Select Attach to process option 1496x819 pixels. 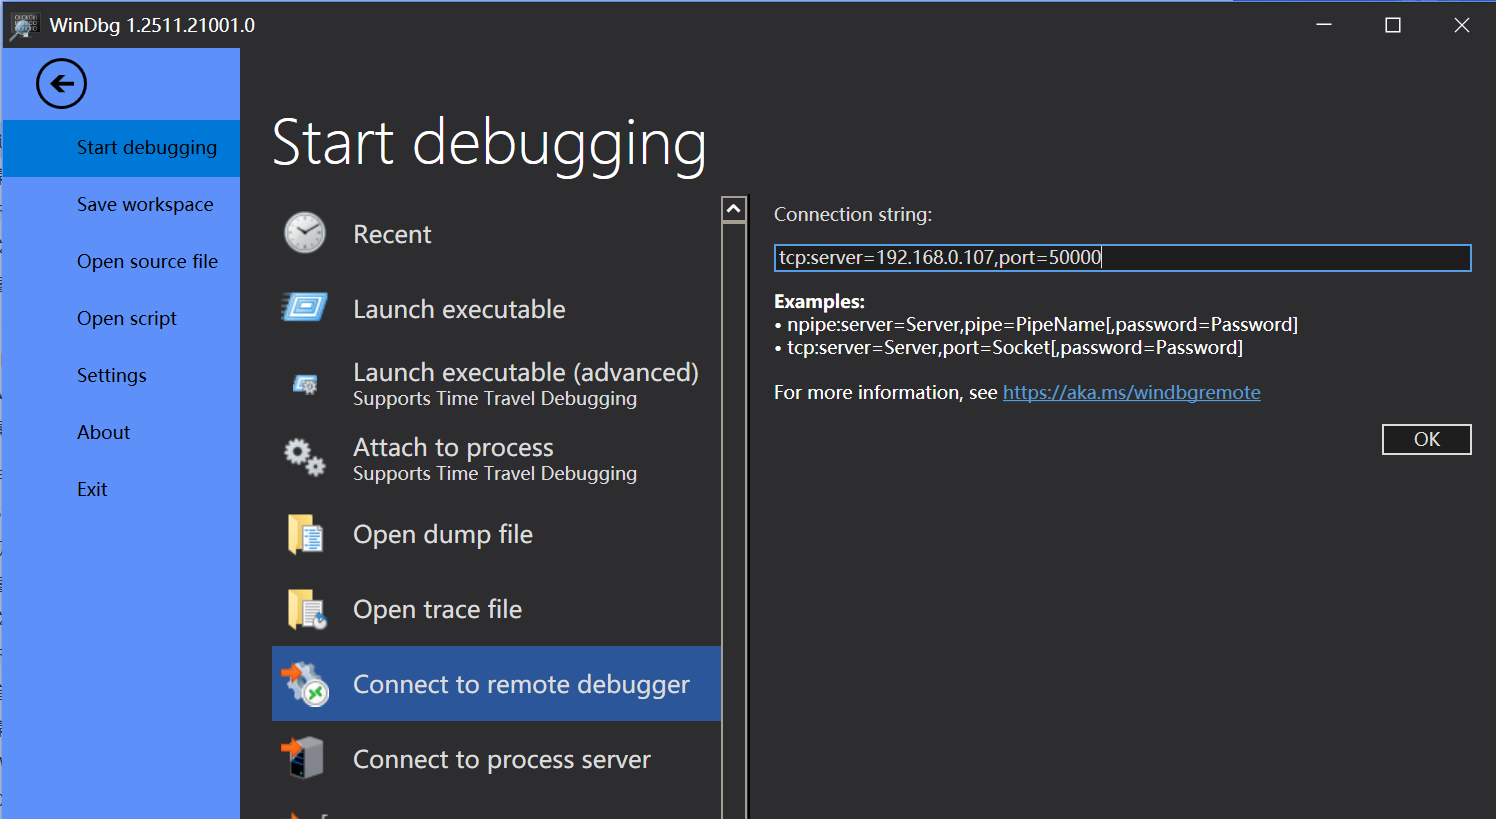(496, 459)
